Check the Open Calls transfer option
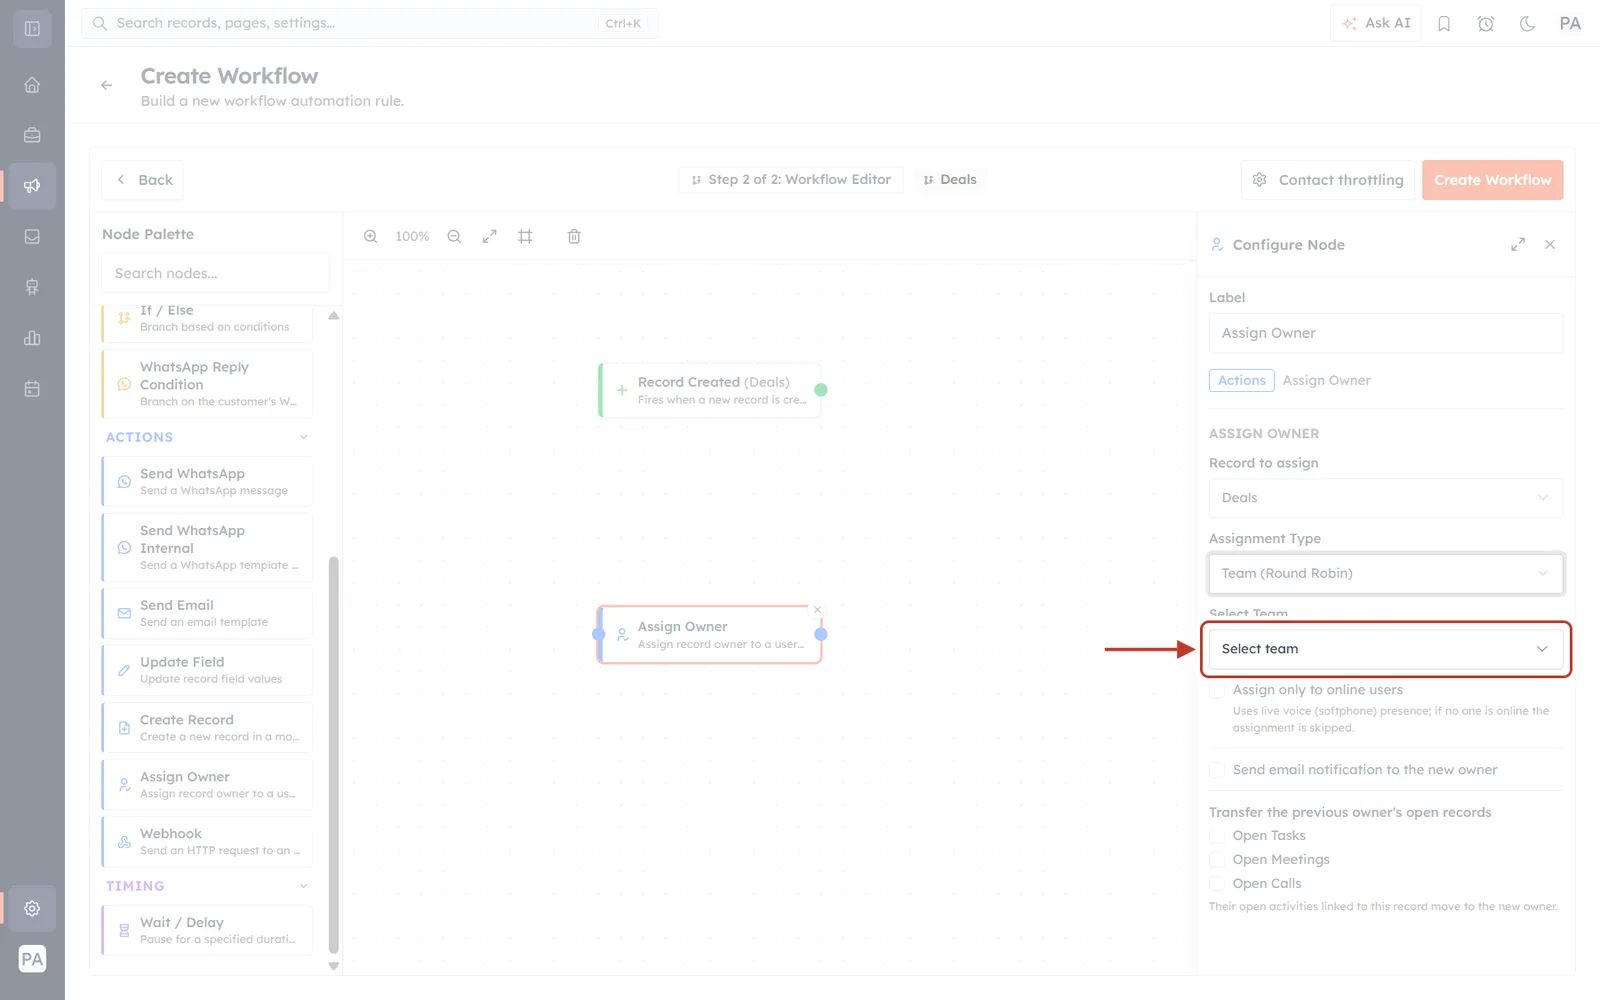The width and height of the screenshot is (1600, 1000). tap(1217, 884)
